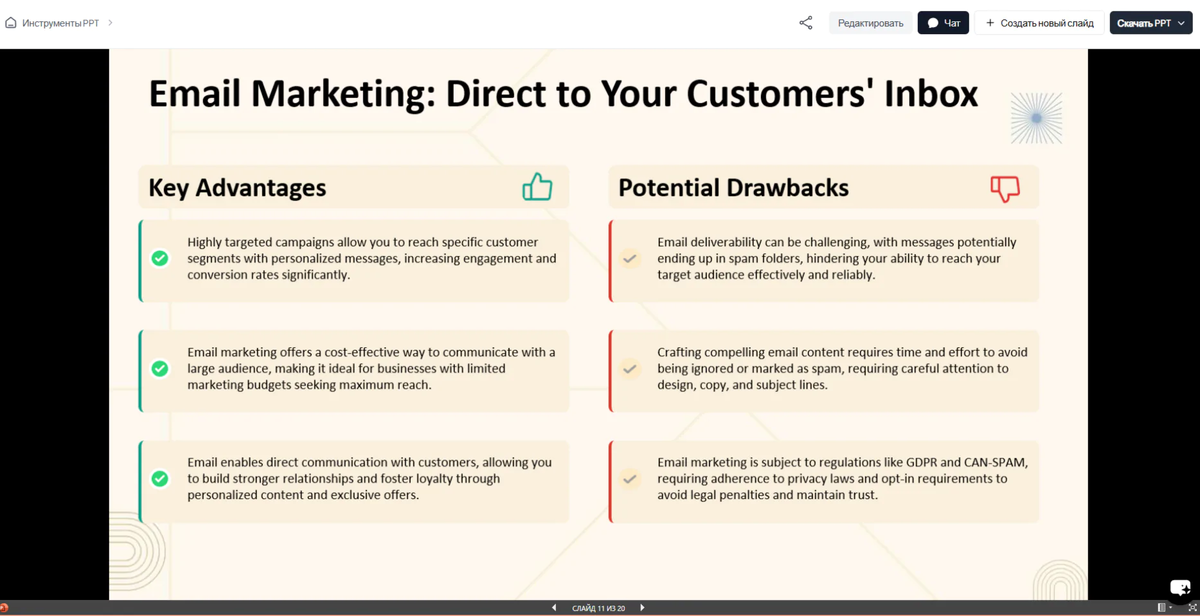The width and height of the screenshot is (1200, 616).
Task: Go to previous slide arrow
Action: point(554,608)
